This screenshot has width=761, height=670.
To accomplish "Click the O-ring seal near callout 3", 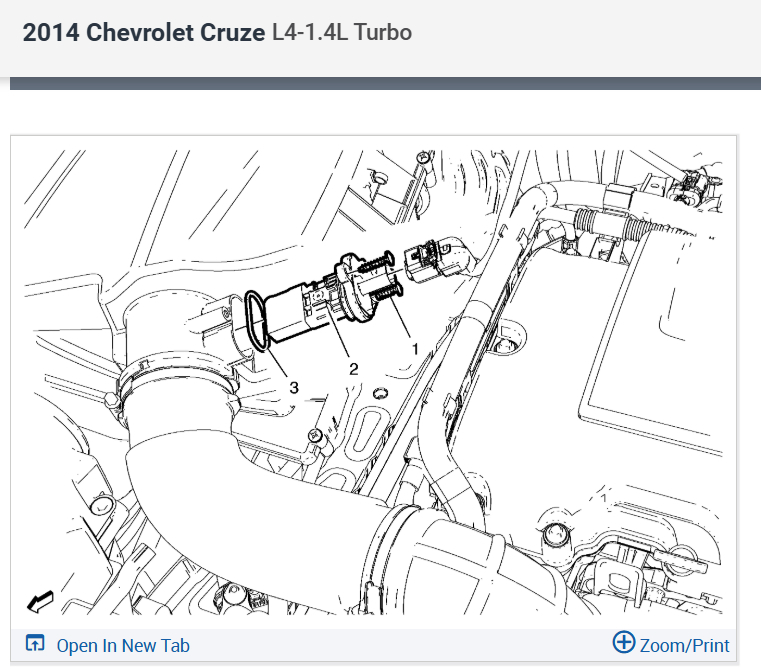I will [x=257, y=320].
